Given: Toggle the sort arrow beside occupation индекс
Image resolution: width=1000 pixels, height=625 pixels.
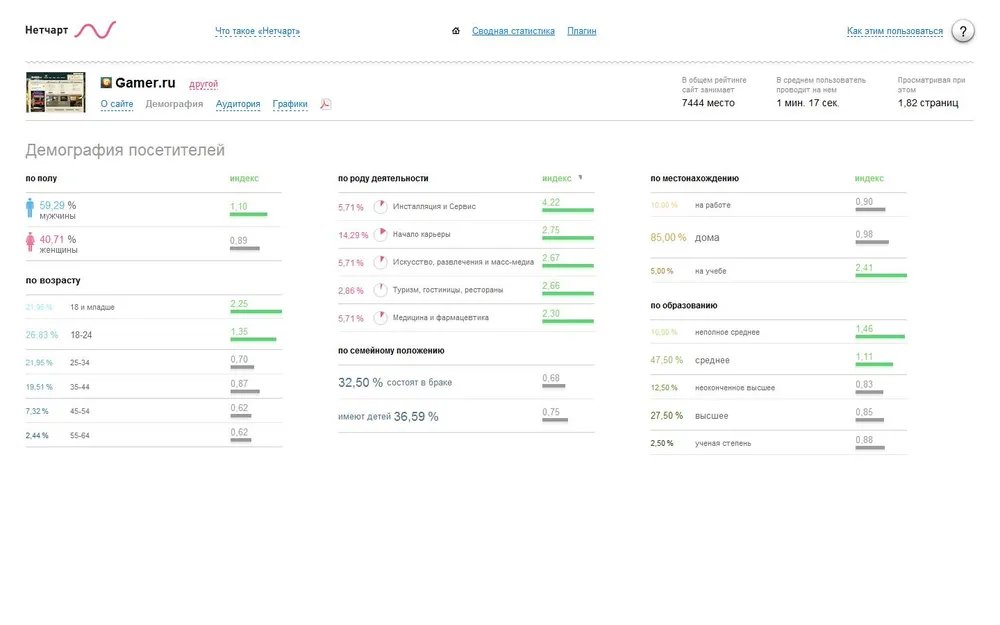Looking at the screenshot, I should coord(580,178).
